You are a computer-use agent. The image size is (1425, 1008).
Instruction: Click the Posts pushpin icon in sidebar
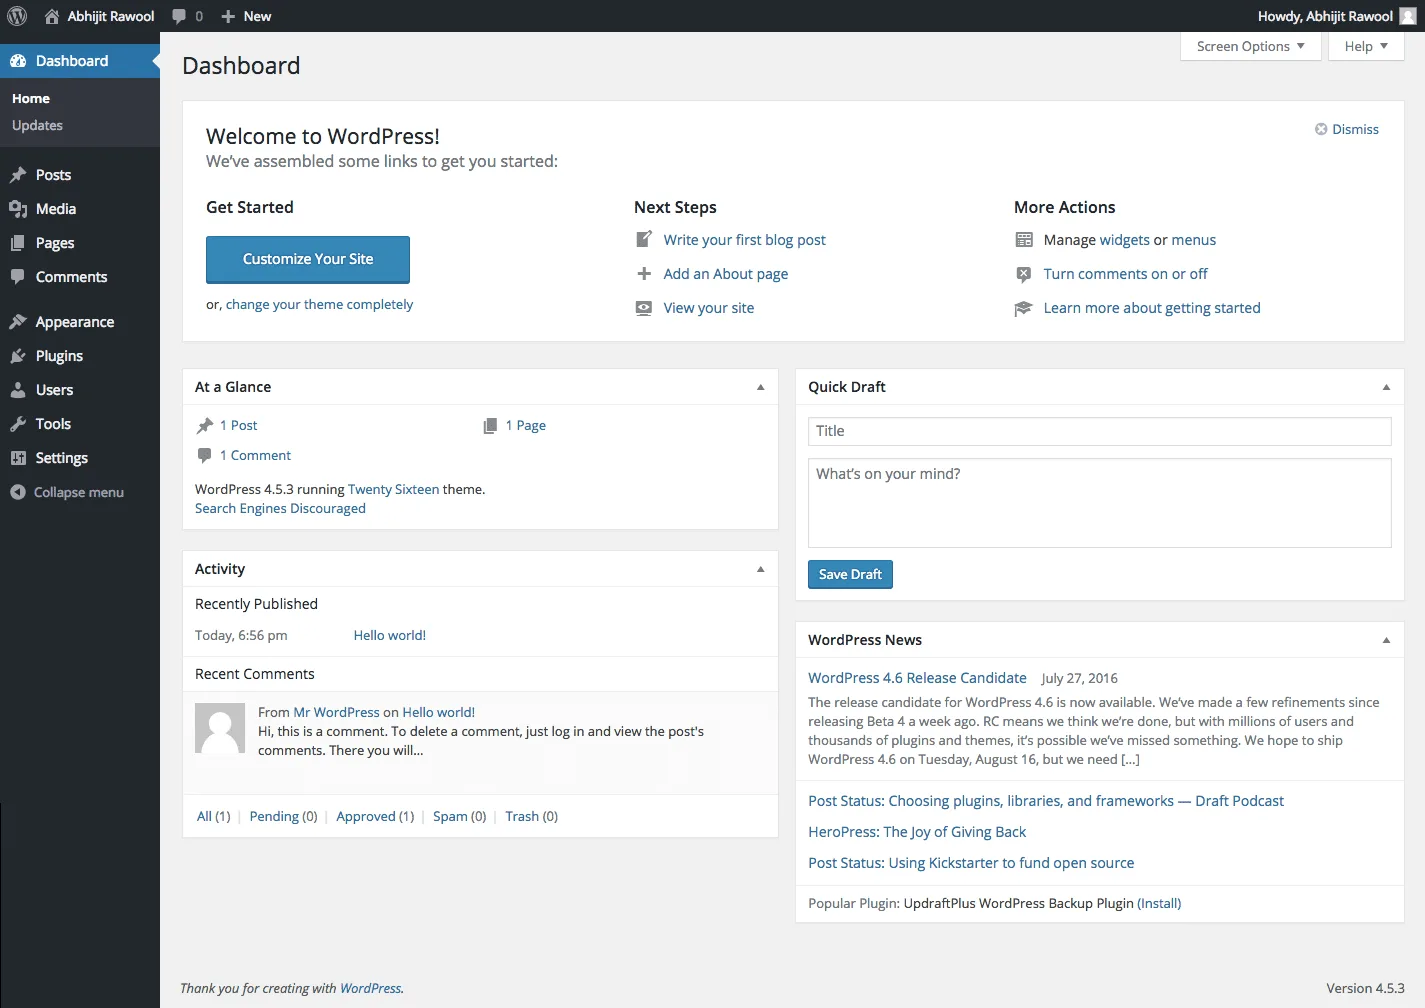18,175
